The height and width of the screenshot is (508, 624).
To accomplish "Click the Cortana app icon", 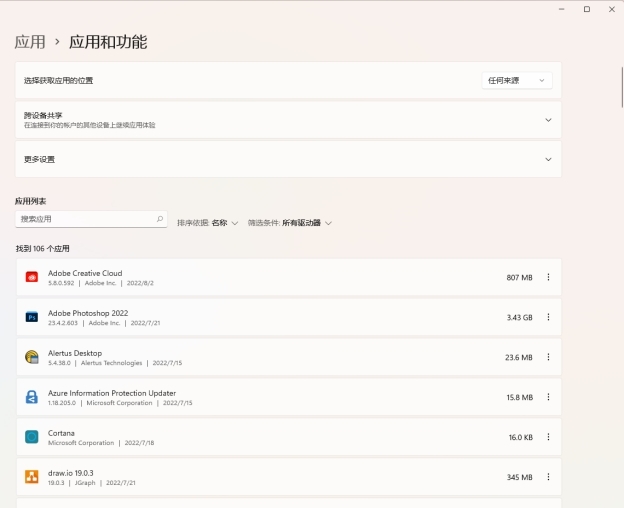I will (32, 437).
